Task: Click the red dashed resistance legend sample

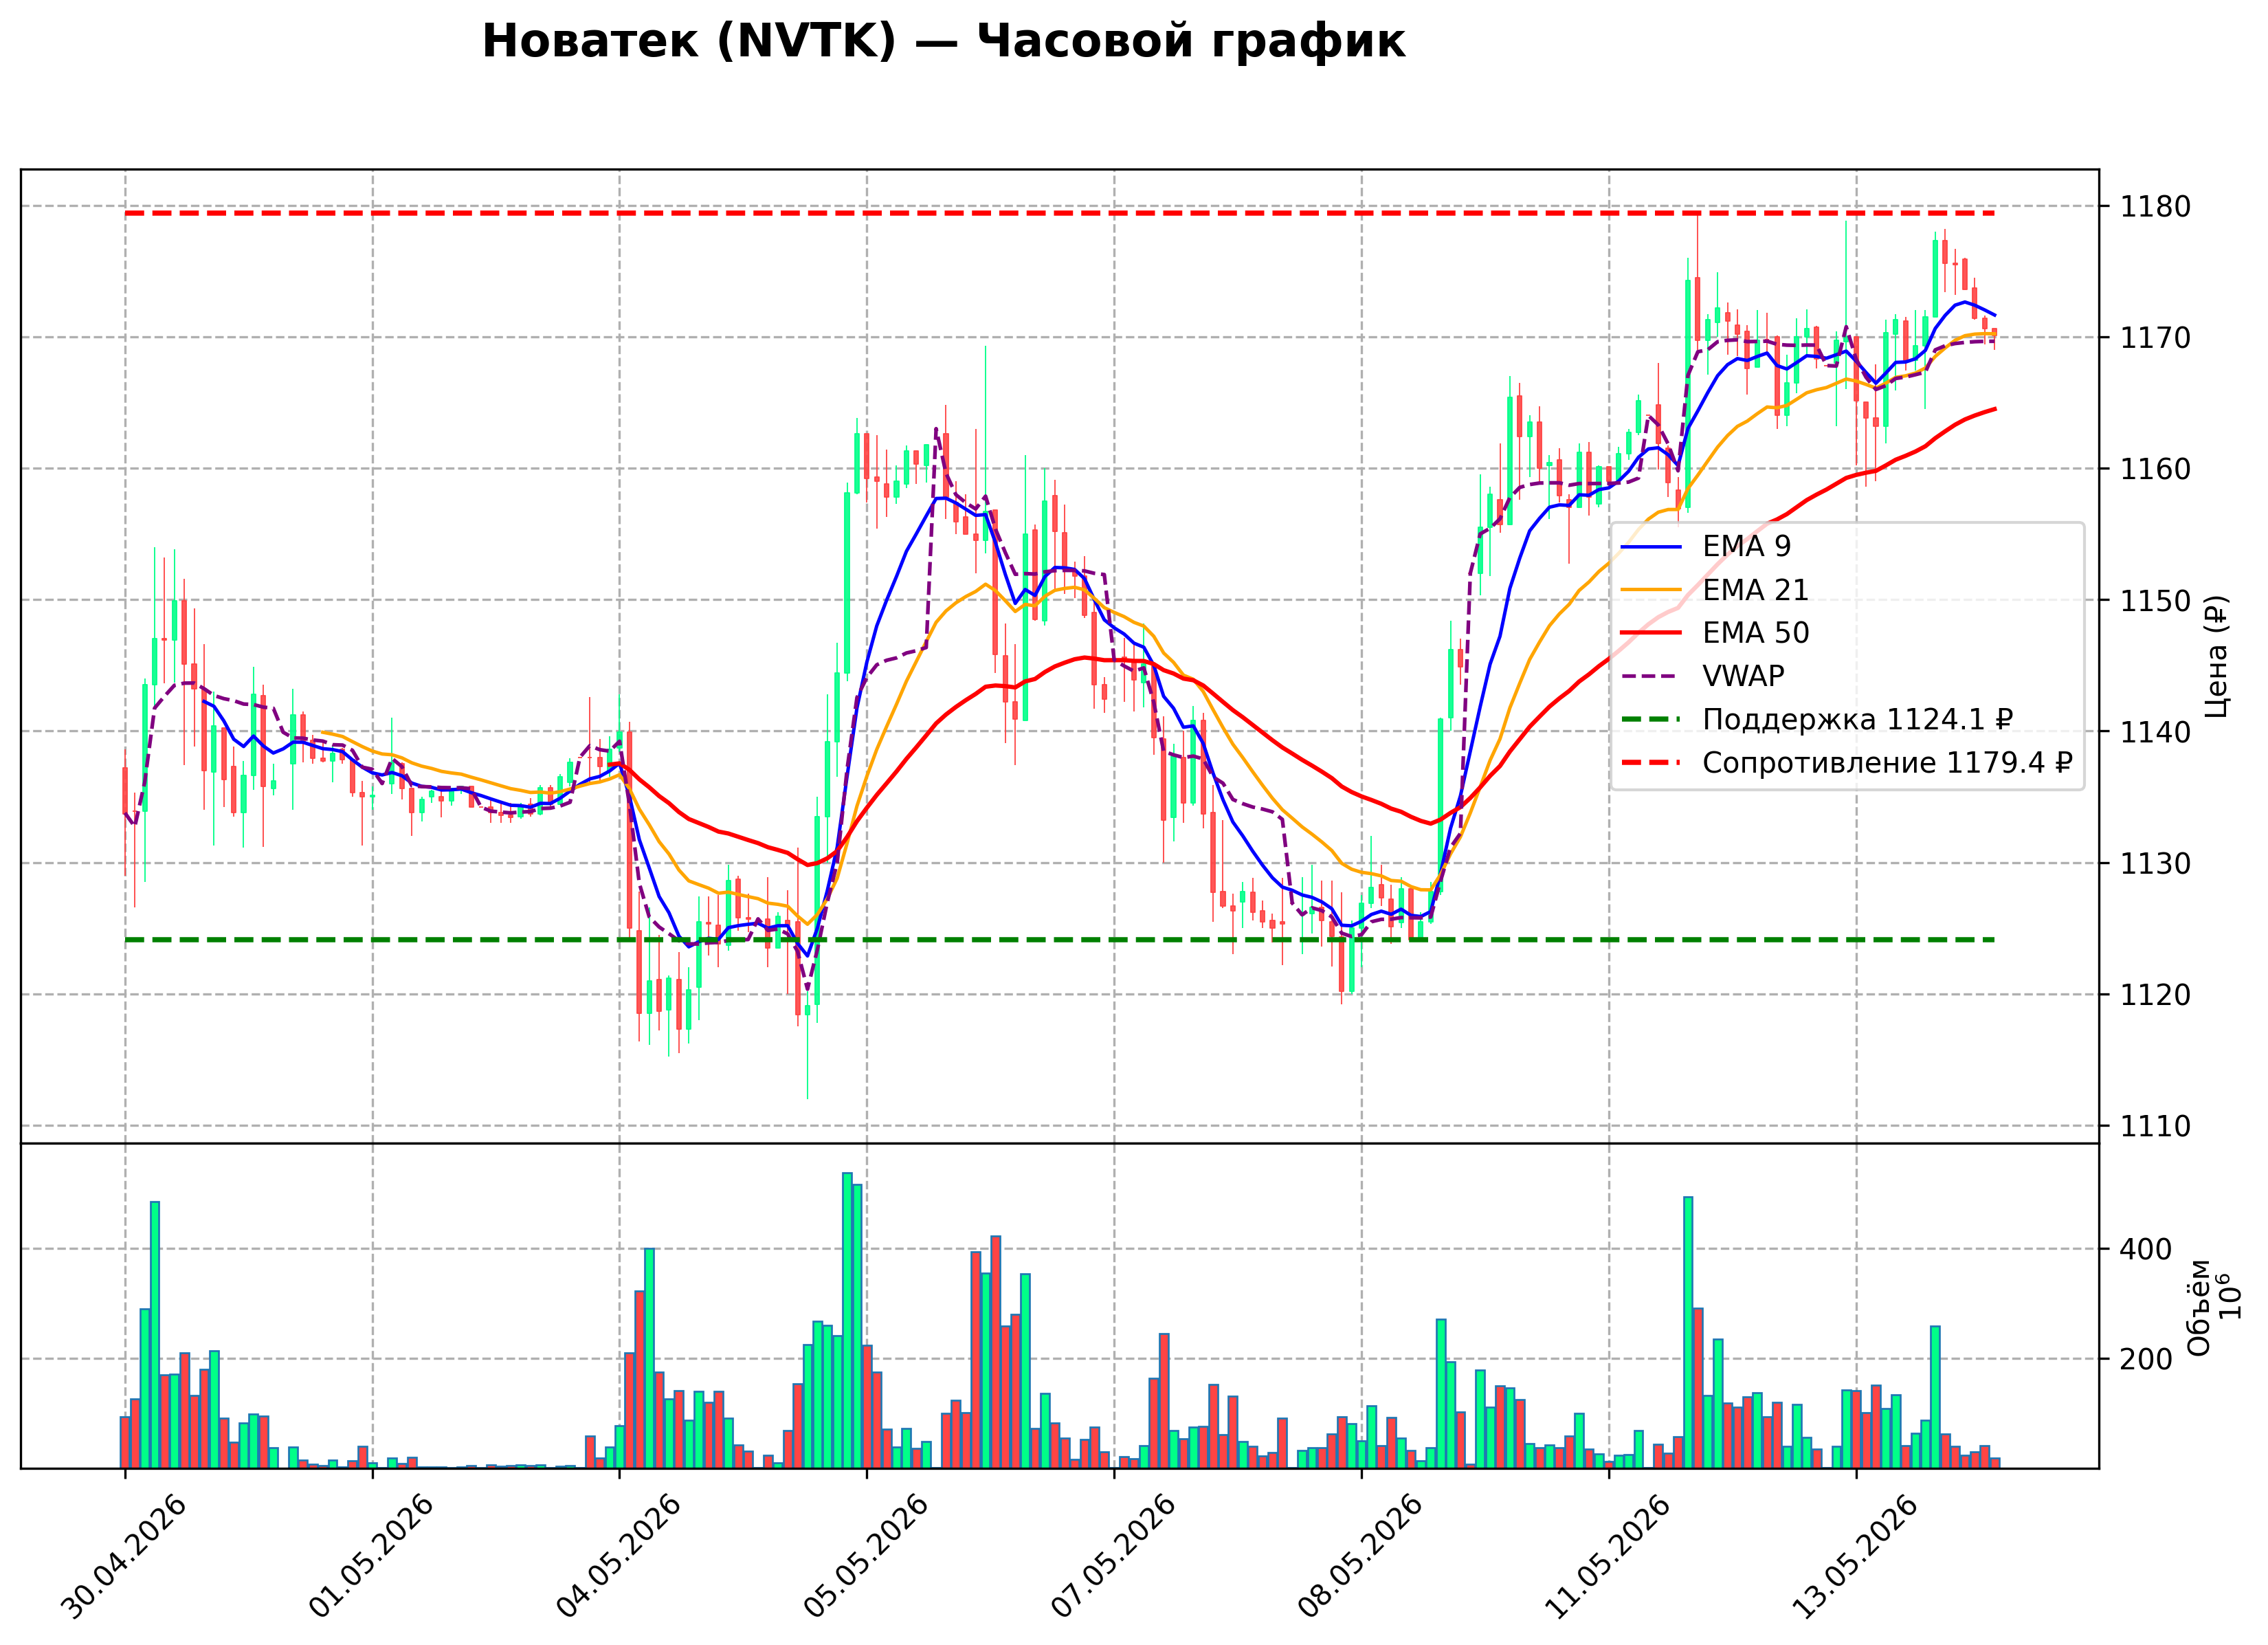Action: pyautogui.click(x=1651, y=763)
